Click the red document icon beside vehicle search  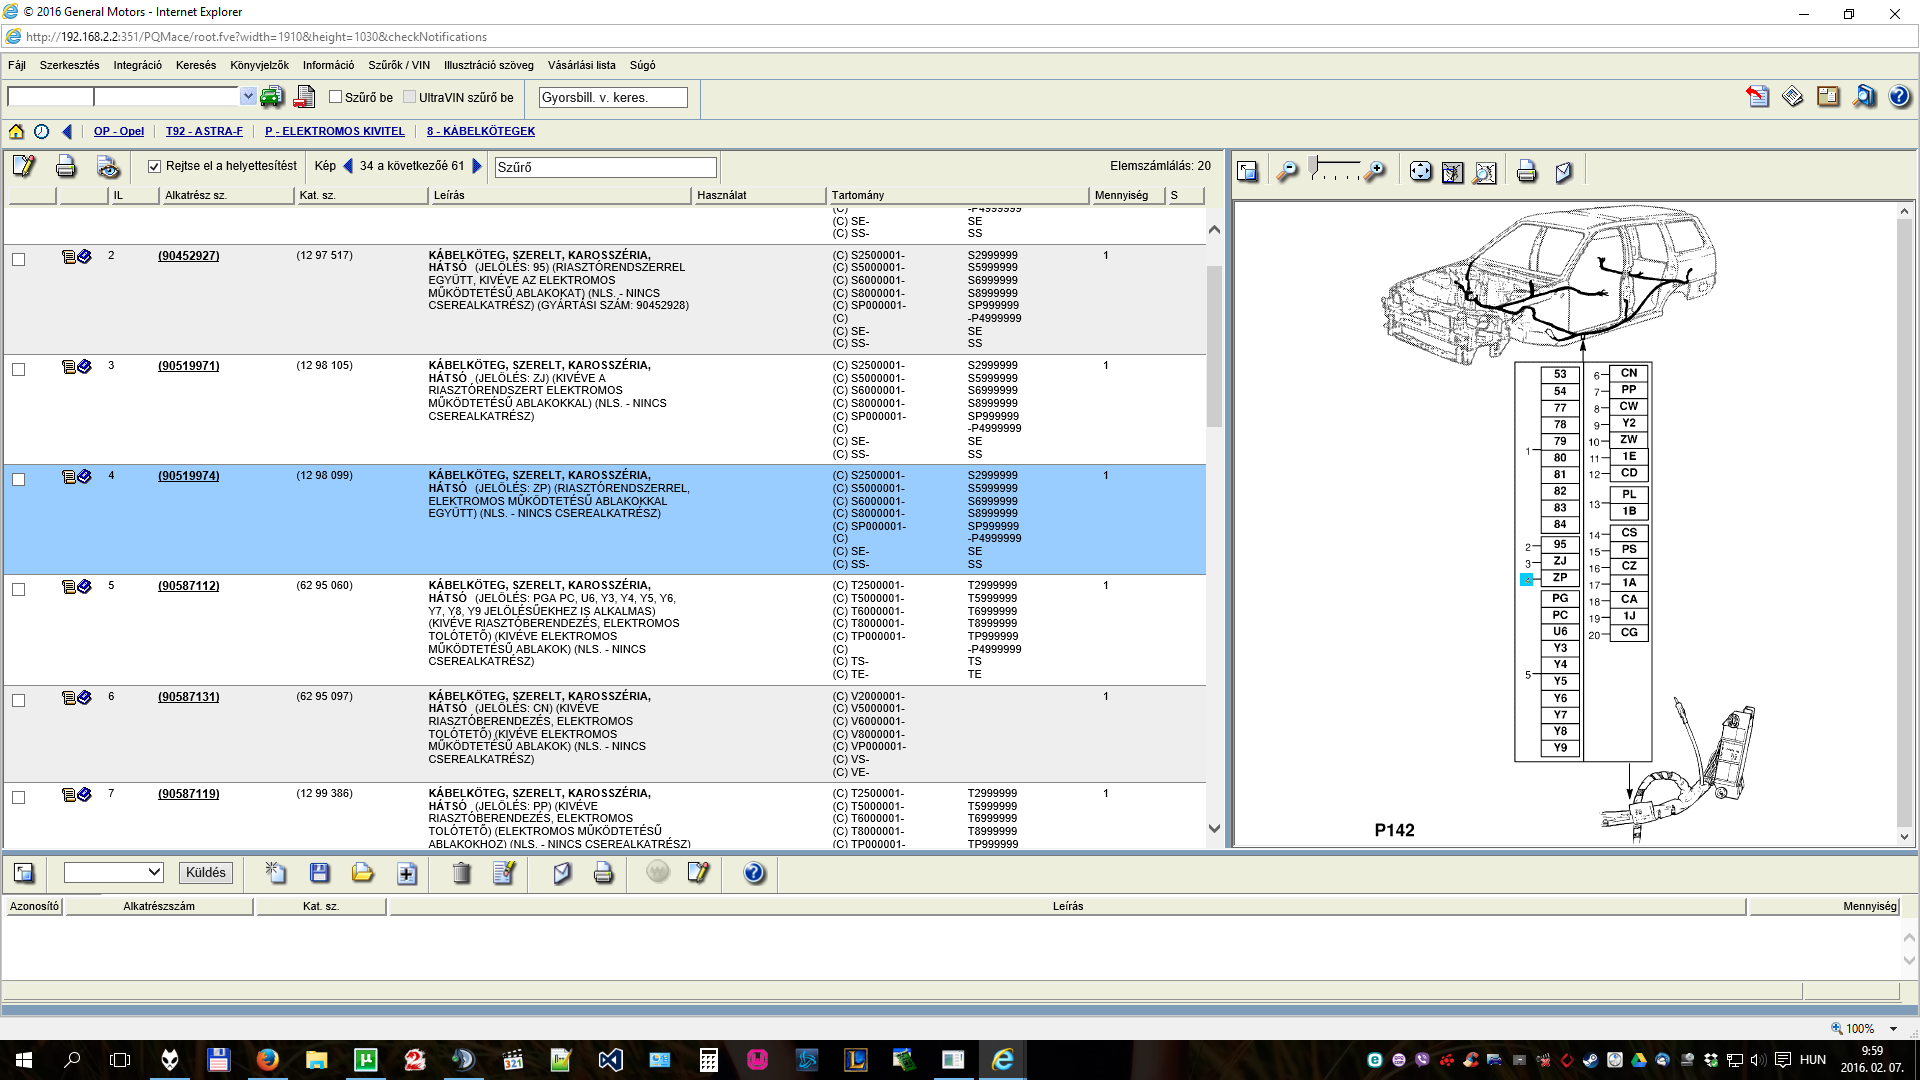[305, 97]
